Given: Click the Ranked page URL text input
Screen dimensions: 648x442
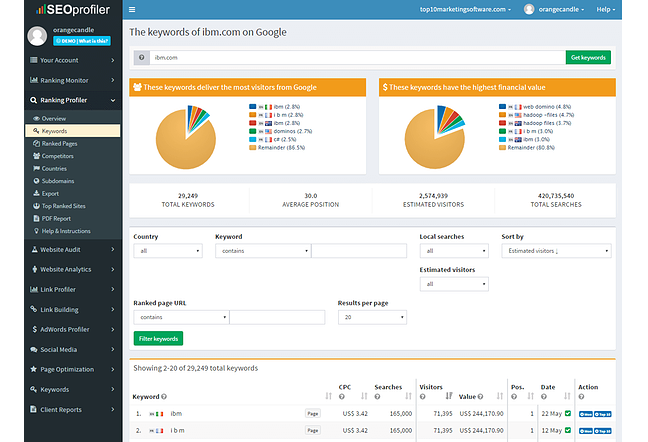Looking at the screenshot, I should pyautogui.click(x=277, y=317).
